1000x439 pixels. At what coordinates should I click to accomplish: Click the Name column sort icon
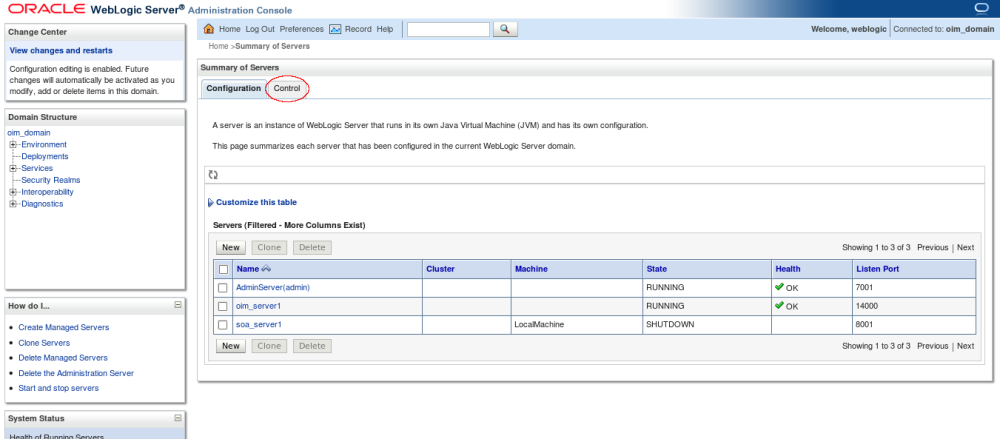[266, 269]
